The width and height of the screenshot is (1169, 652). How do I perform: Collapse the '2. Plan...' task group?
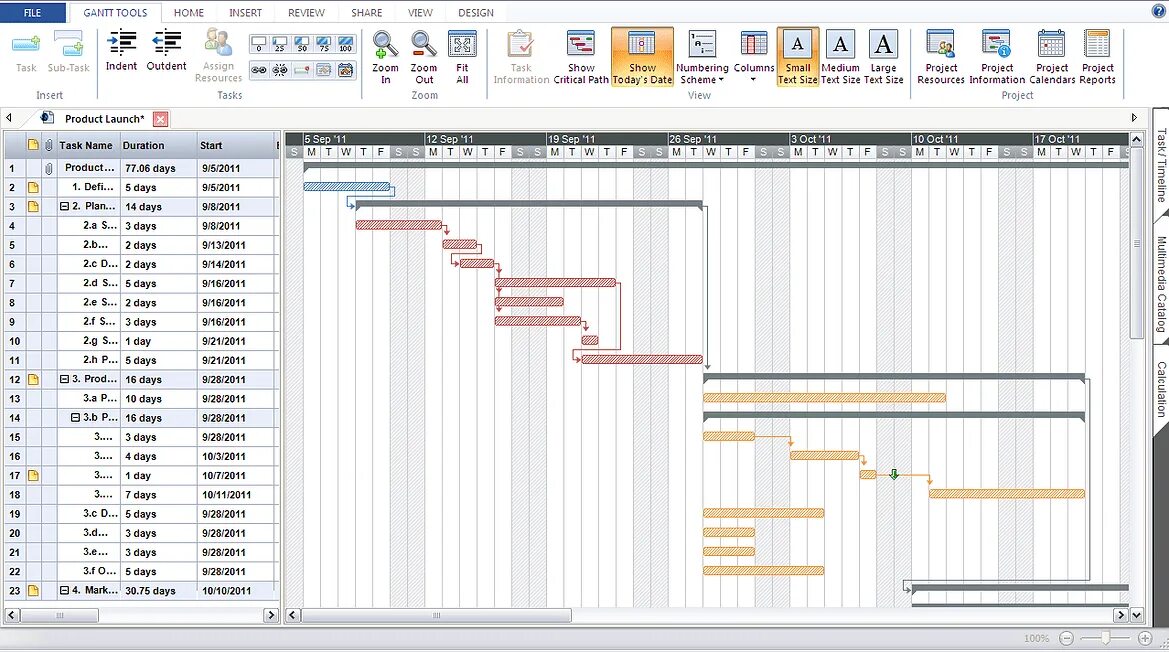tap(64, 206)
